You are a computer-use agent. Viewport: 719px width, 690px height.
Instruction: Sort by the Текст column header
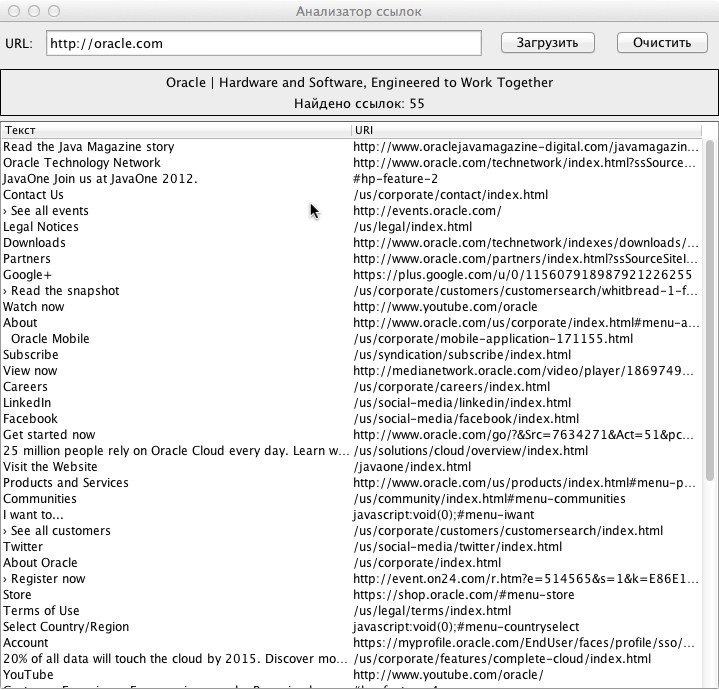[177, 130]
